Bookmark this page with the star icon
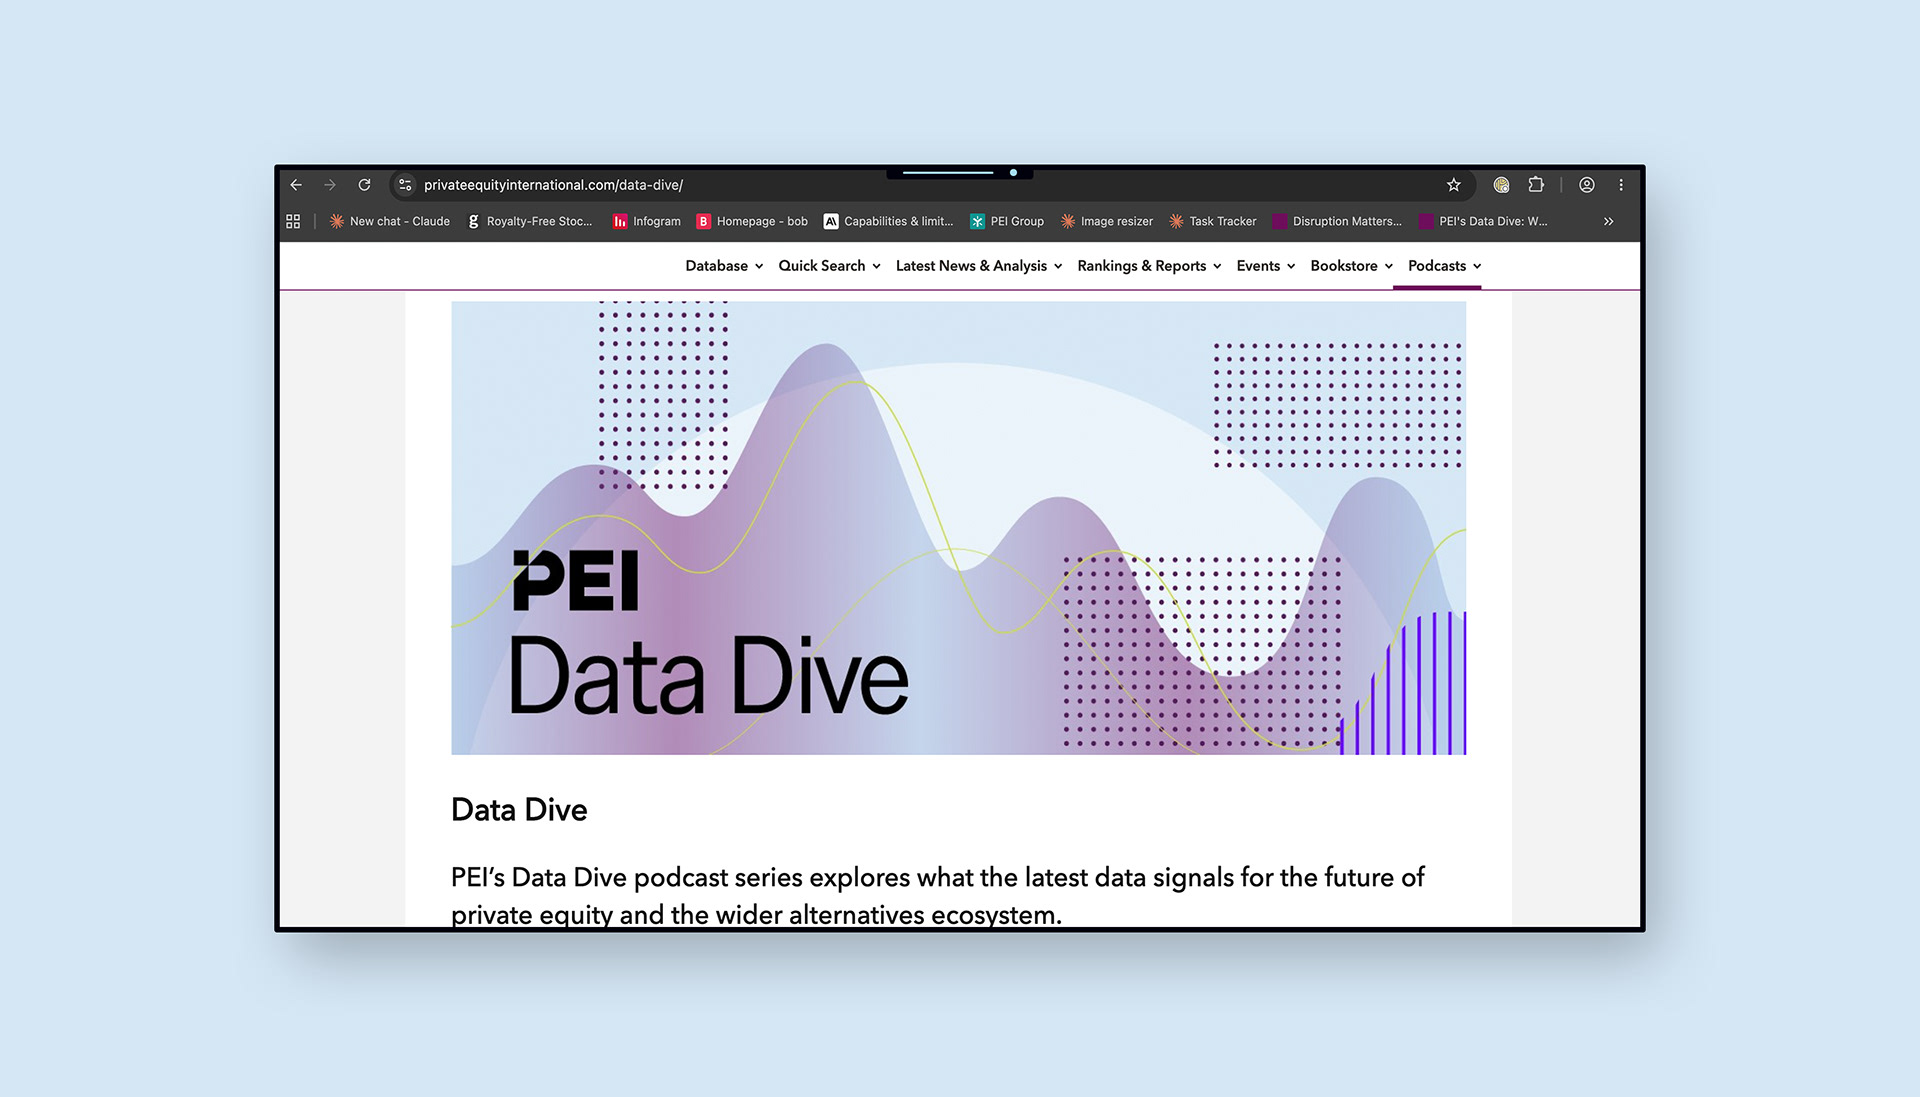The height and width of the screenshot is (1097, 1920). pos(1454,185)
